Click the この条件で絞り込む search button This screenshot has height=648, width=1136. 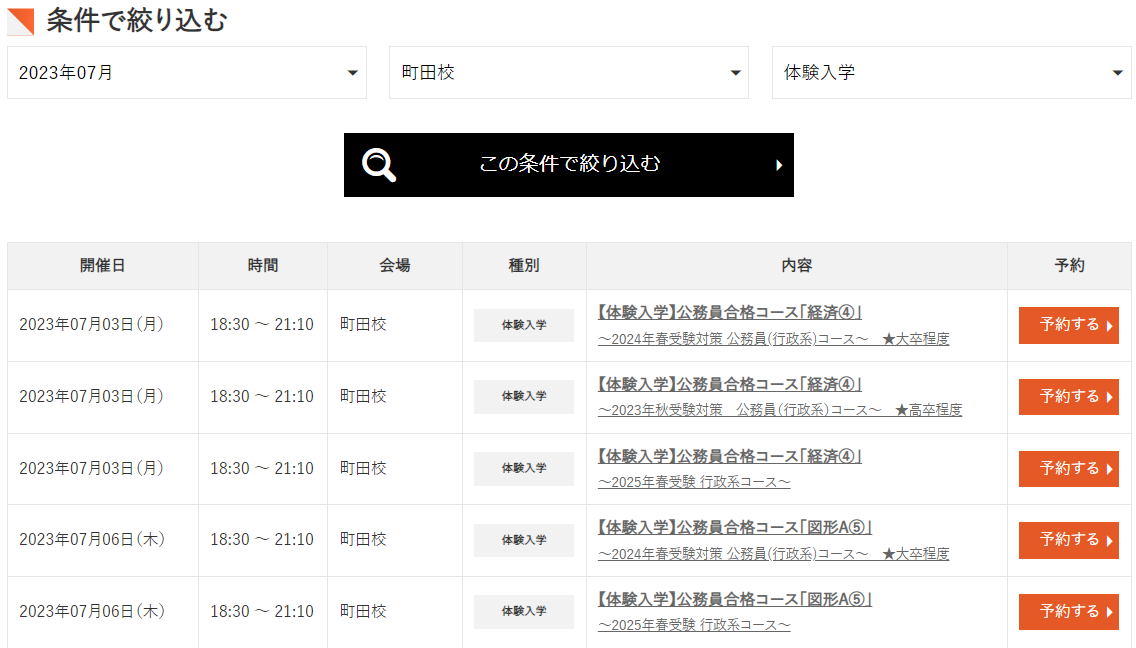tap(569, 165)
